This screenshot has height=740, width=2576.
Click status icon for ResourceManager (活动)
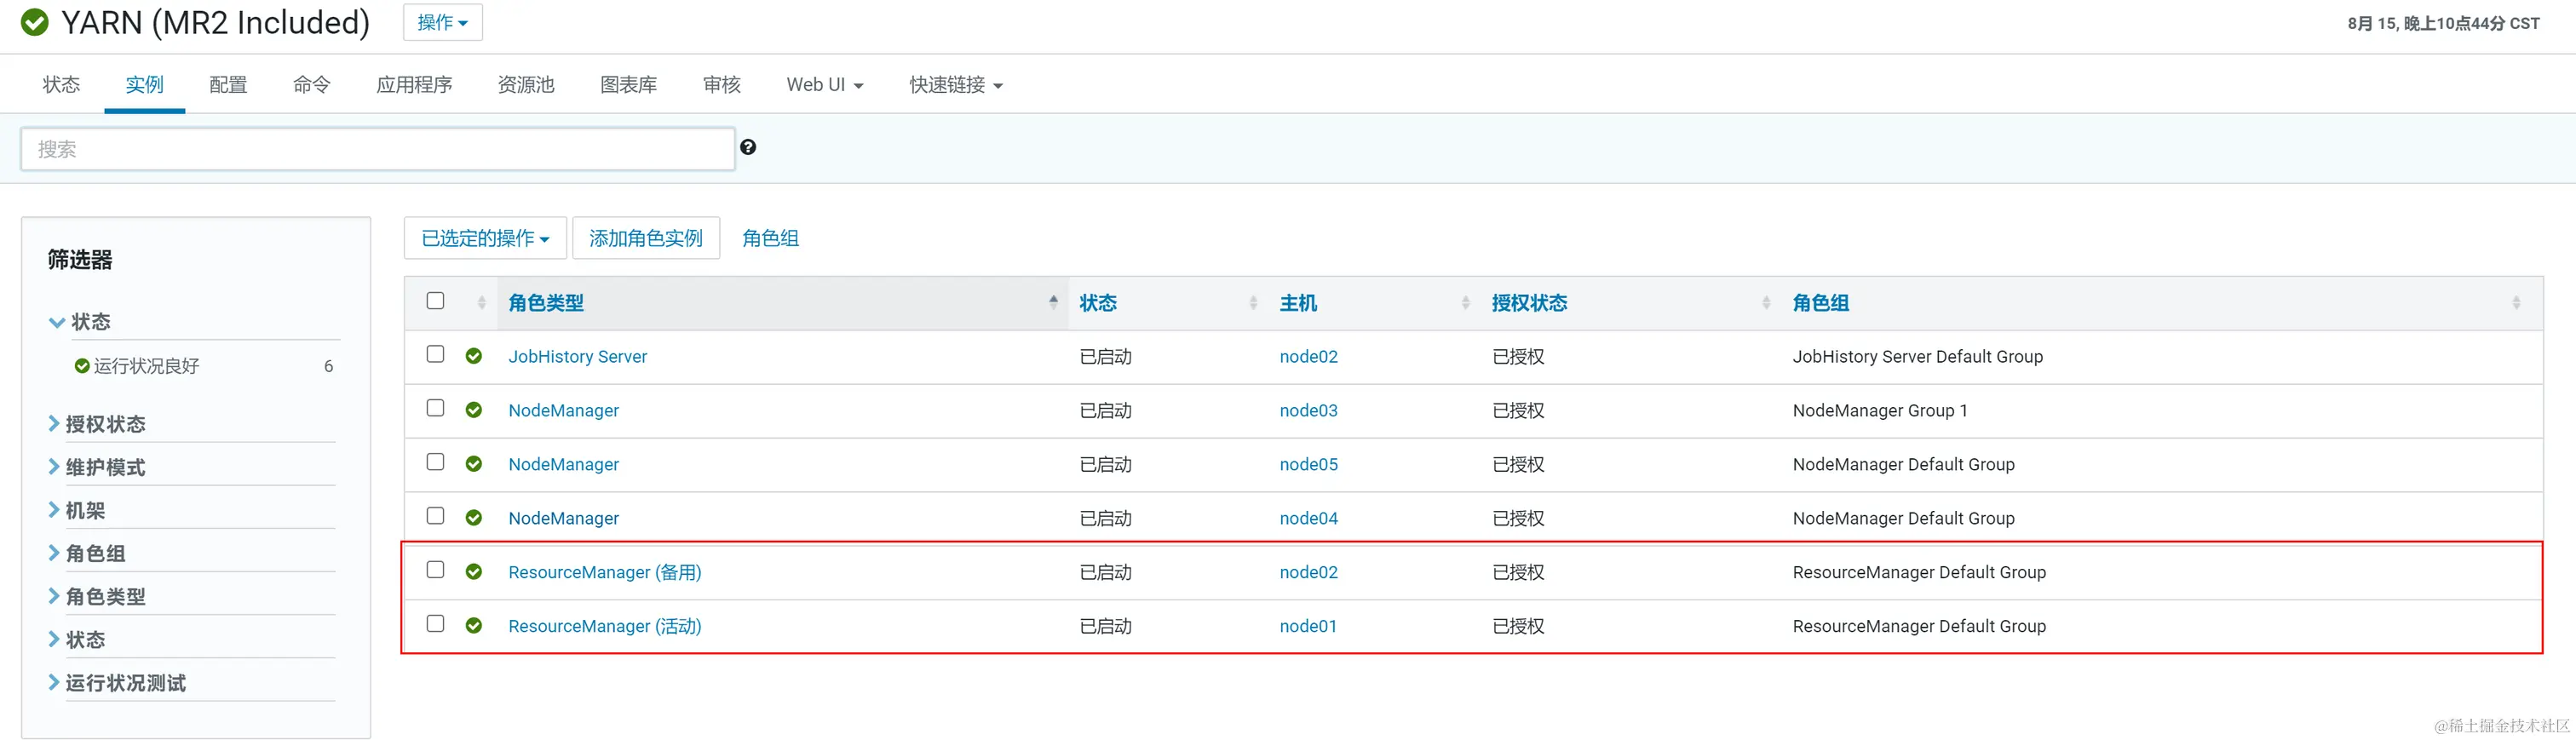pyautogui.click(x=474, y=626)
